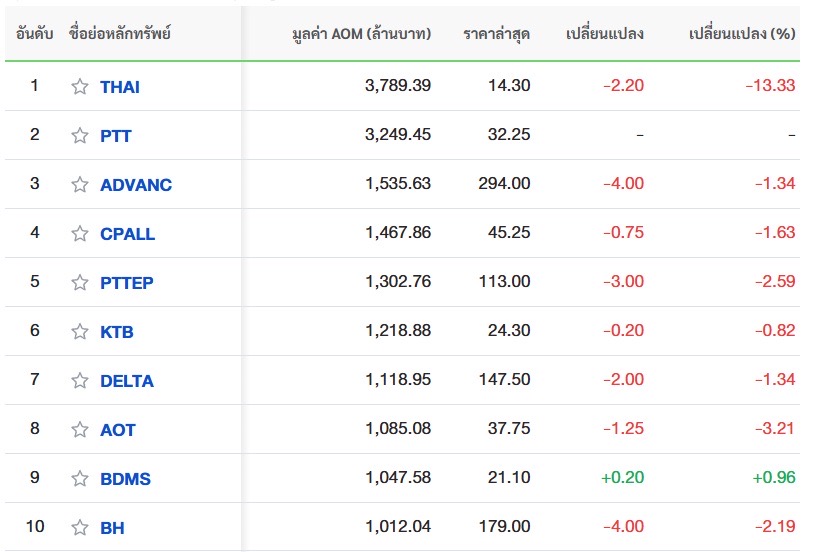Viewport: 828px width, 552px height.
Task: Click the ชื่อย่อหลักทรัพย์ column header
Action: click(x=120, y=34)
